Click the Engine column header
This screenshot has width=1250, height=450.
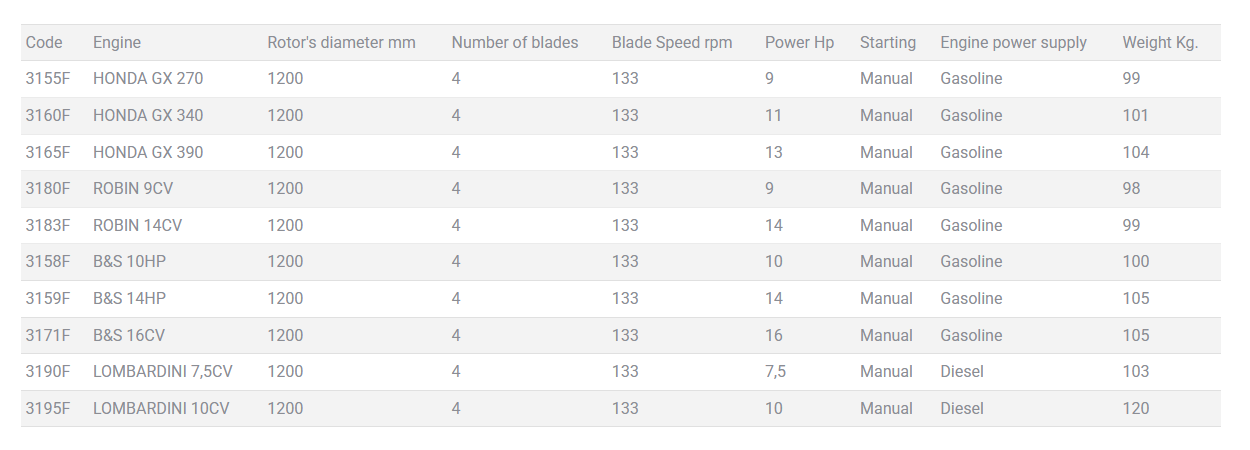[117, 42]
